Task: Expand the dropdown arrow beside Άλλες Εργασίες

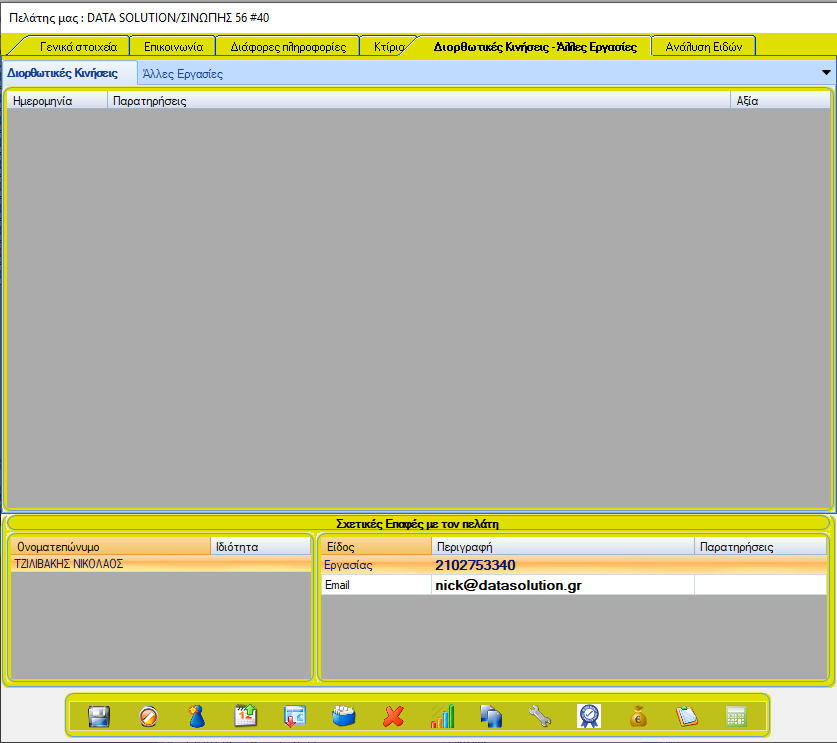Action: pyautogui.click(x=826, y=73)
